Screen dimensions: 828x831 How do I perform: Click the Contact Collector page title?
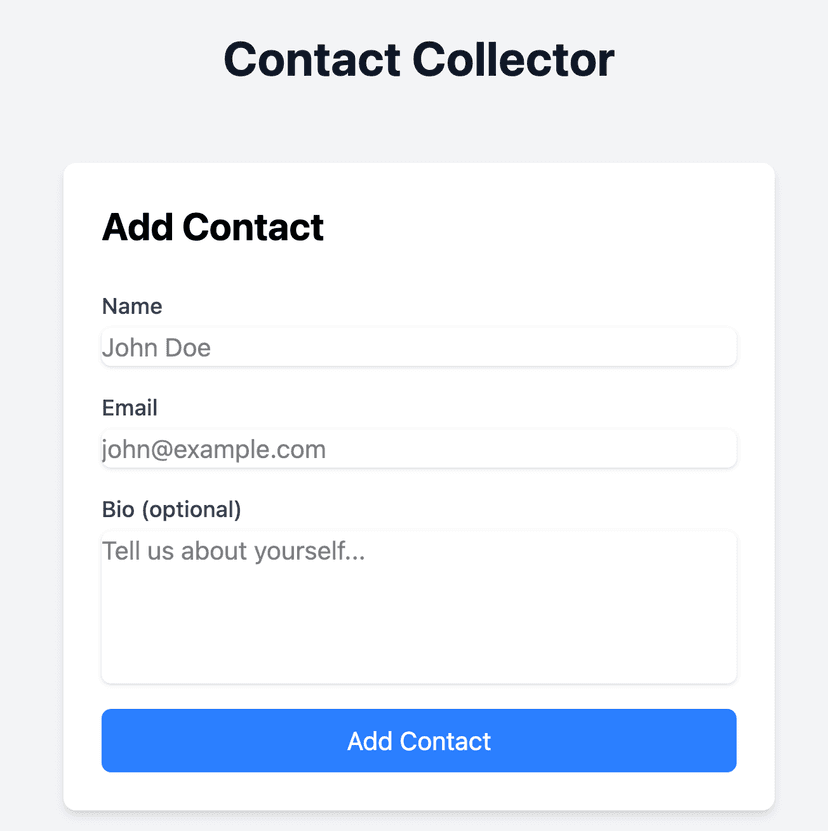point(419,59)
